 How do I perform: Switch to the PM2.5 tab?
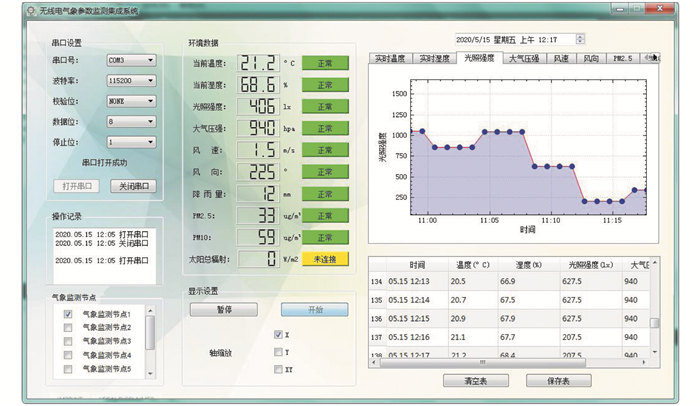click(623, 59)
